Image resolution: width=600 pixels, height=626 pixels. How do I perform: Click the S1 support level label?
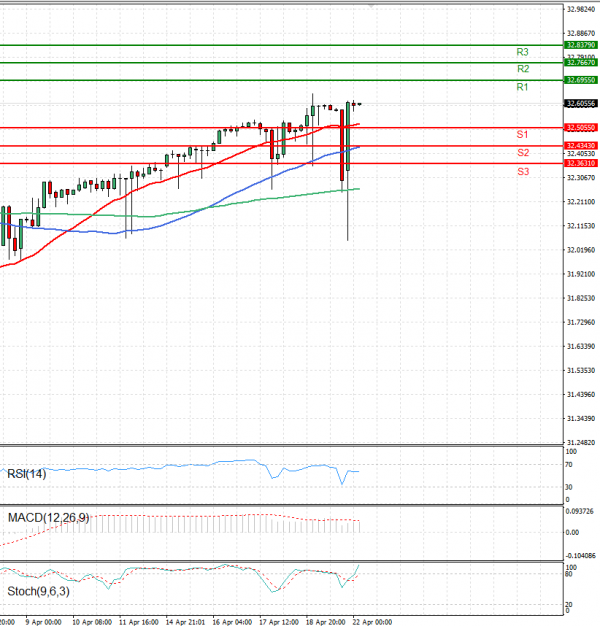pos(522,135)
